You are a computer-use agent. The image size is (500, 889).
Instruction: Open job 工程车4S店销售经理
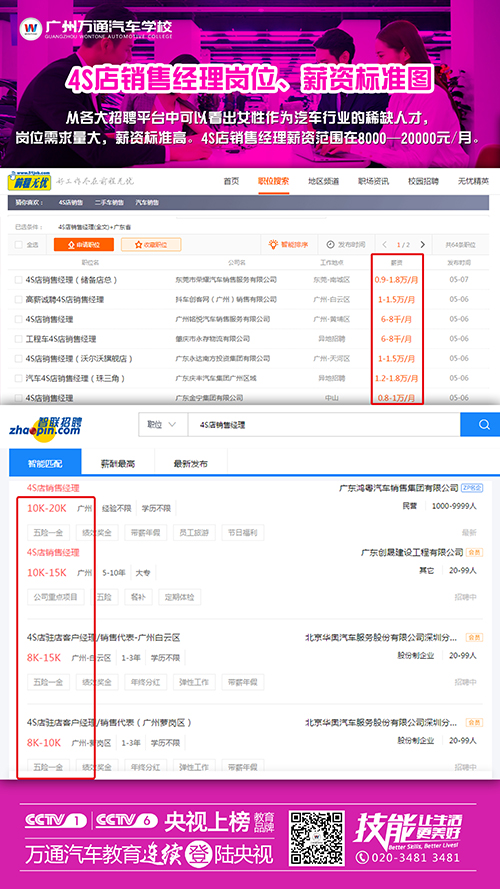pyautogui.click(x=61, y=339)
